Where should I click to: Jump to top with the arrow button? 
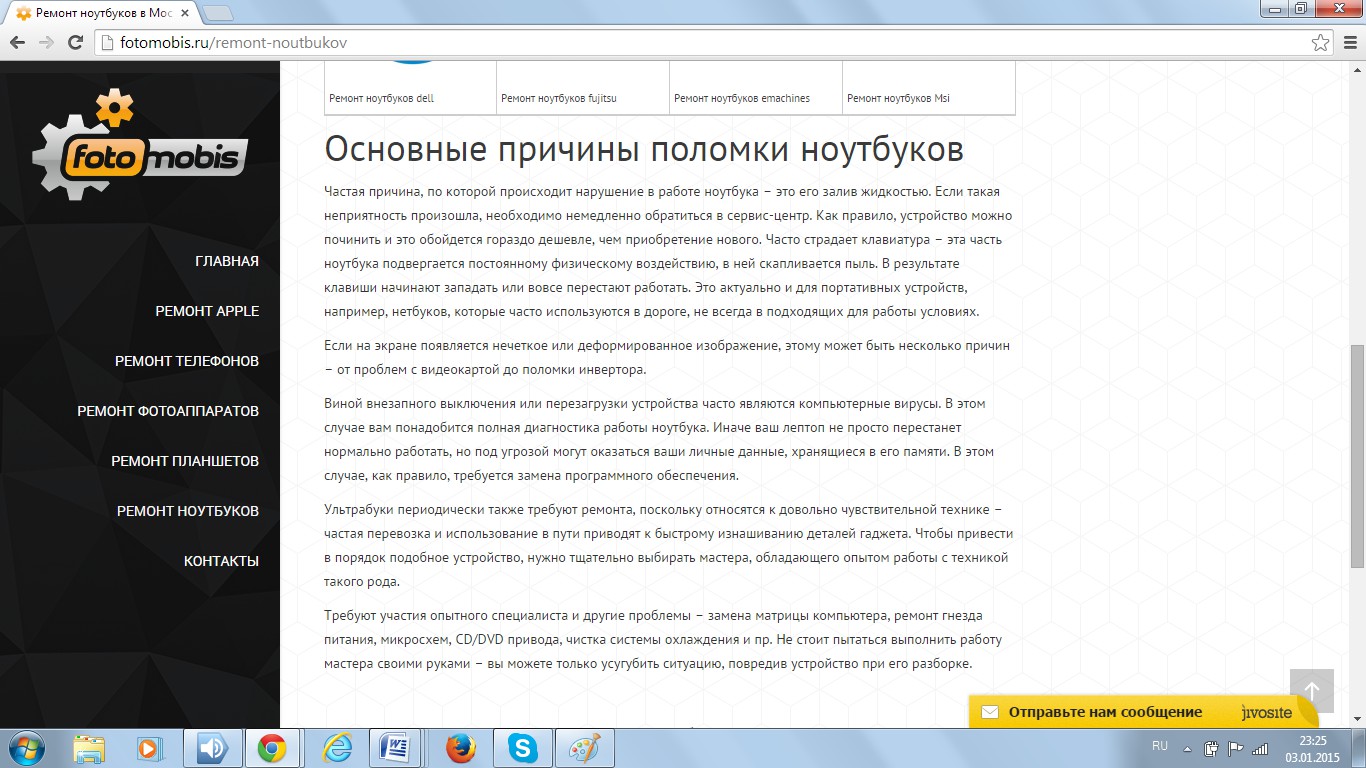[1312, 691]
